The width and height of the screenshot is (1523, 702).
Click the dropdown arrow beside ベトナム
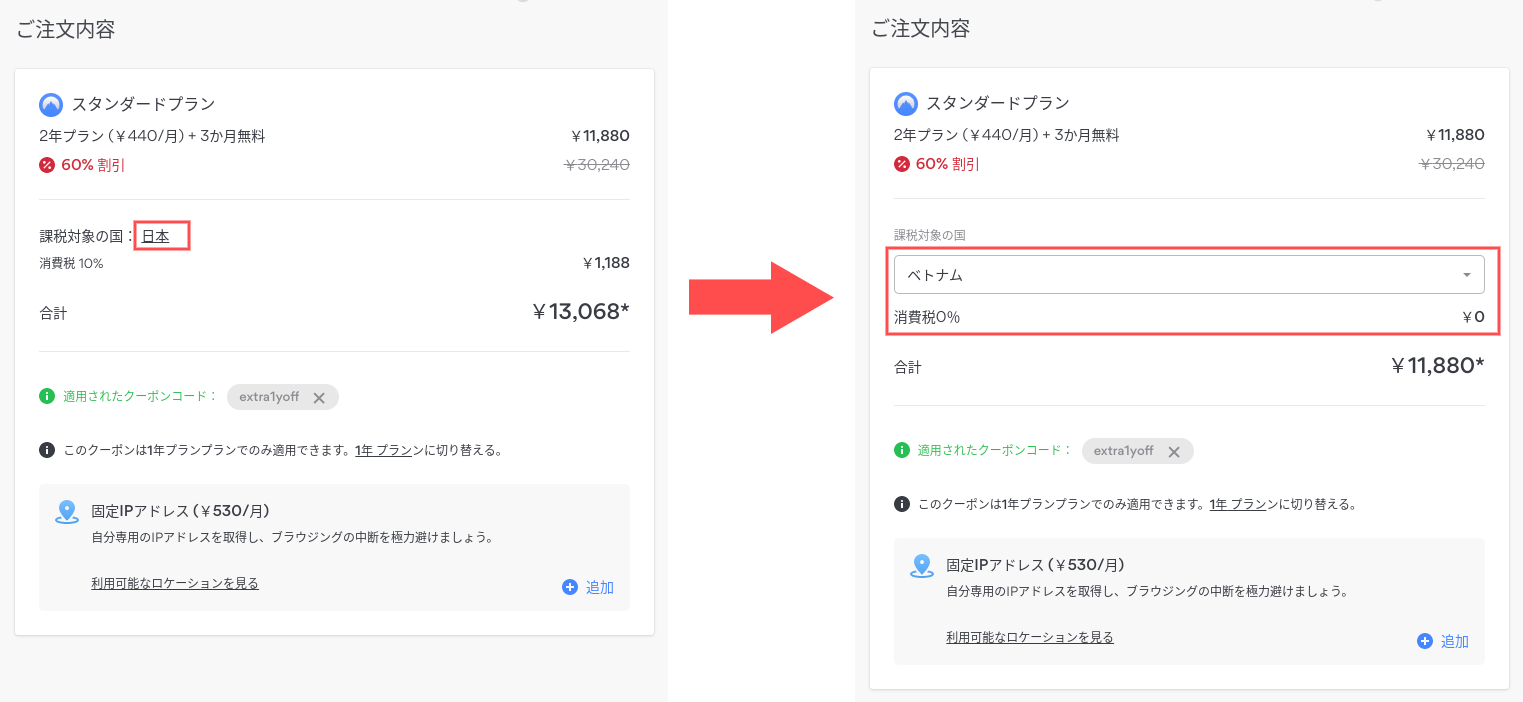tap(1466, 275)
